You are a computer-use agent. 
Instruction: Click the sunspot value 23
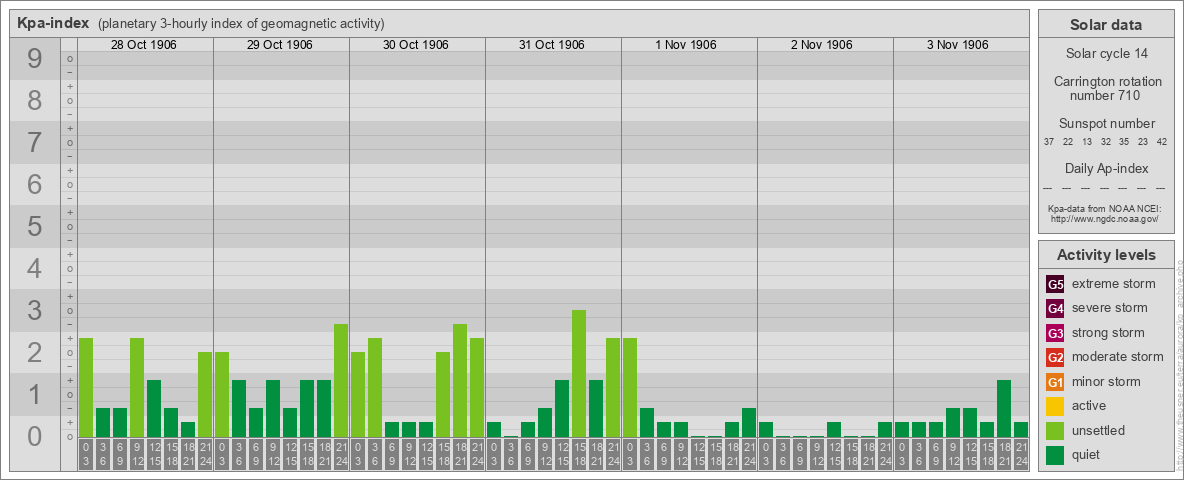point(1142,142)
